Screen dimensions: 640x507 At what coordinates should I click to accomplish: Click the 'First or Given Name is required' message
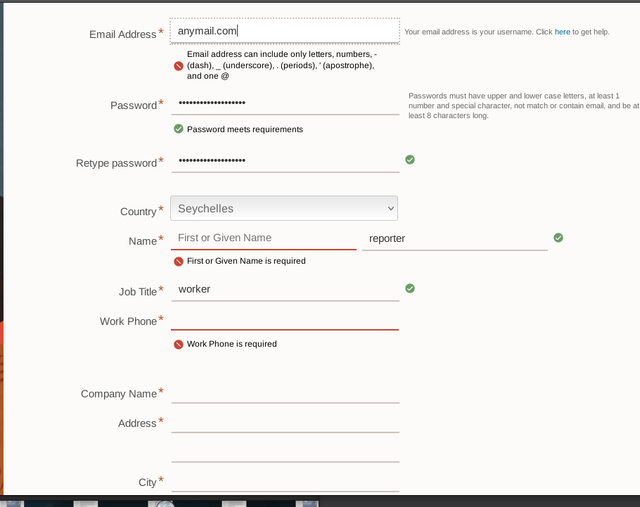[x=246, y=261]
